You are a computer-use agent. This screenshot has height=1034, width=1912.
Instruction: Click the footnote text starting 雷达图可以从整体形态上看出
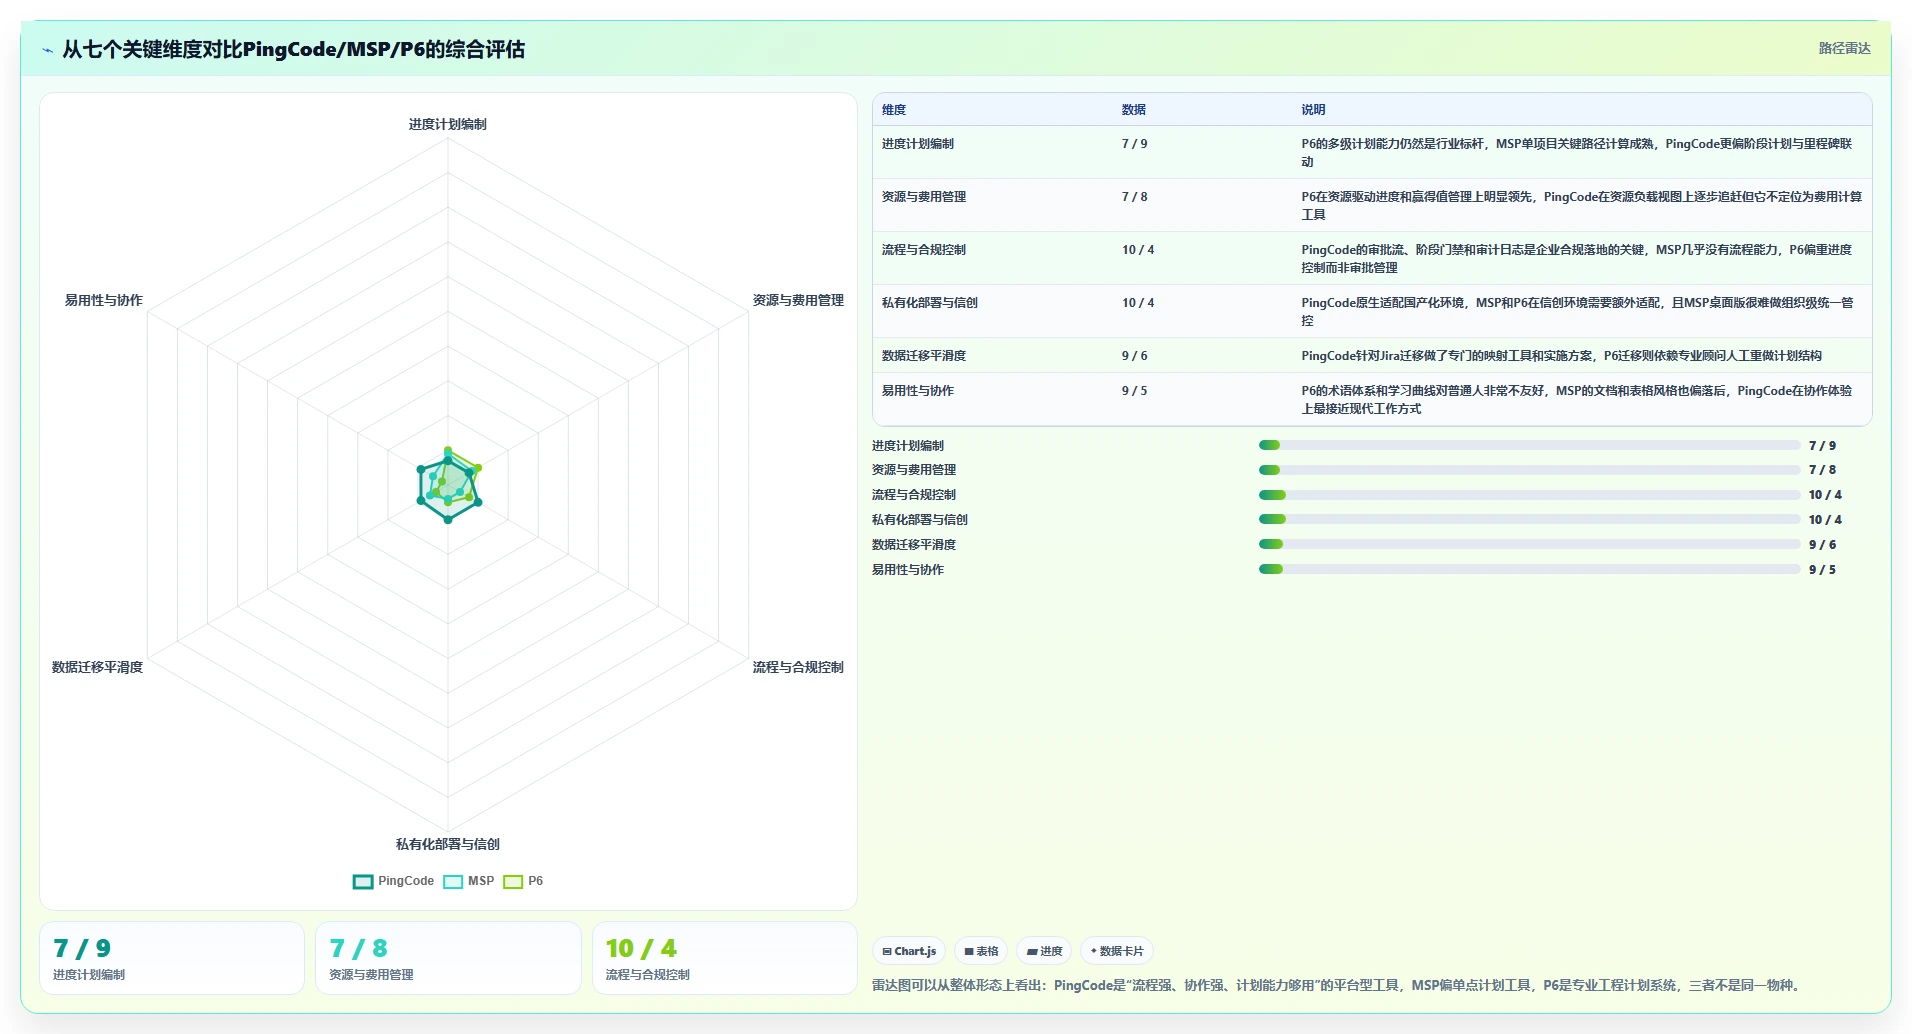tap(1338, 986)
